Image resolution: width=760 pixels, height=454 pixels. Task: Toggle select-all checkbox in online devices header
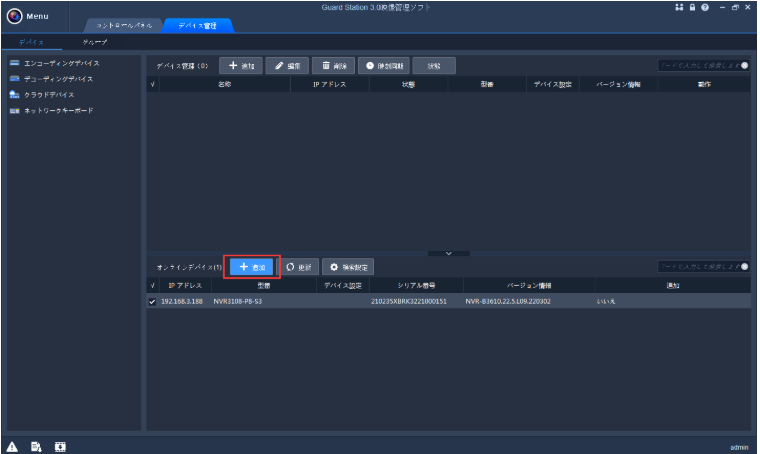(x=152, y=285)
